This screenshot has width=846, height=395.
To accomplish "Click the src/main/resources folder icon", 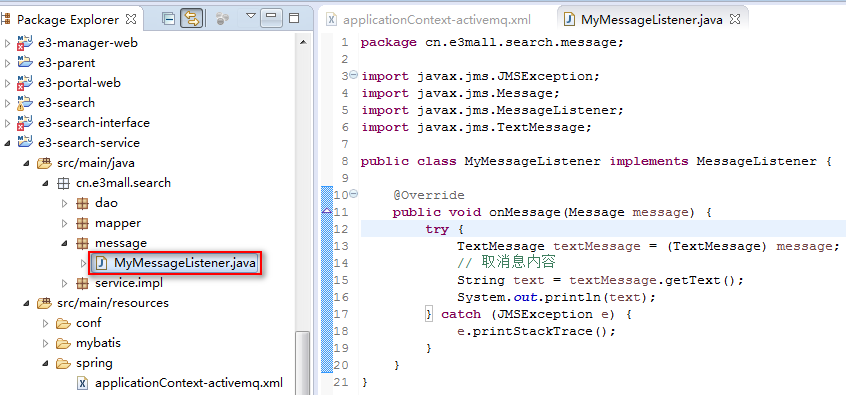I will 44,303.
